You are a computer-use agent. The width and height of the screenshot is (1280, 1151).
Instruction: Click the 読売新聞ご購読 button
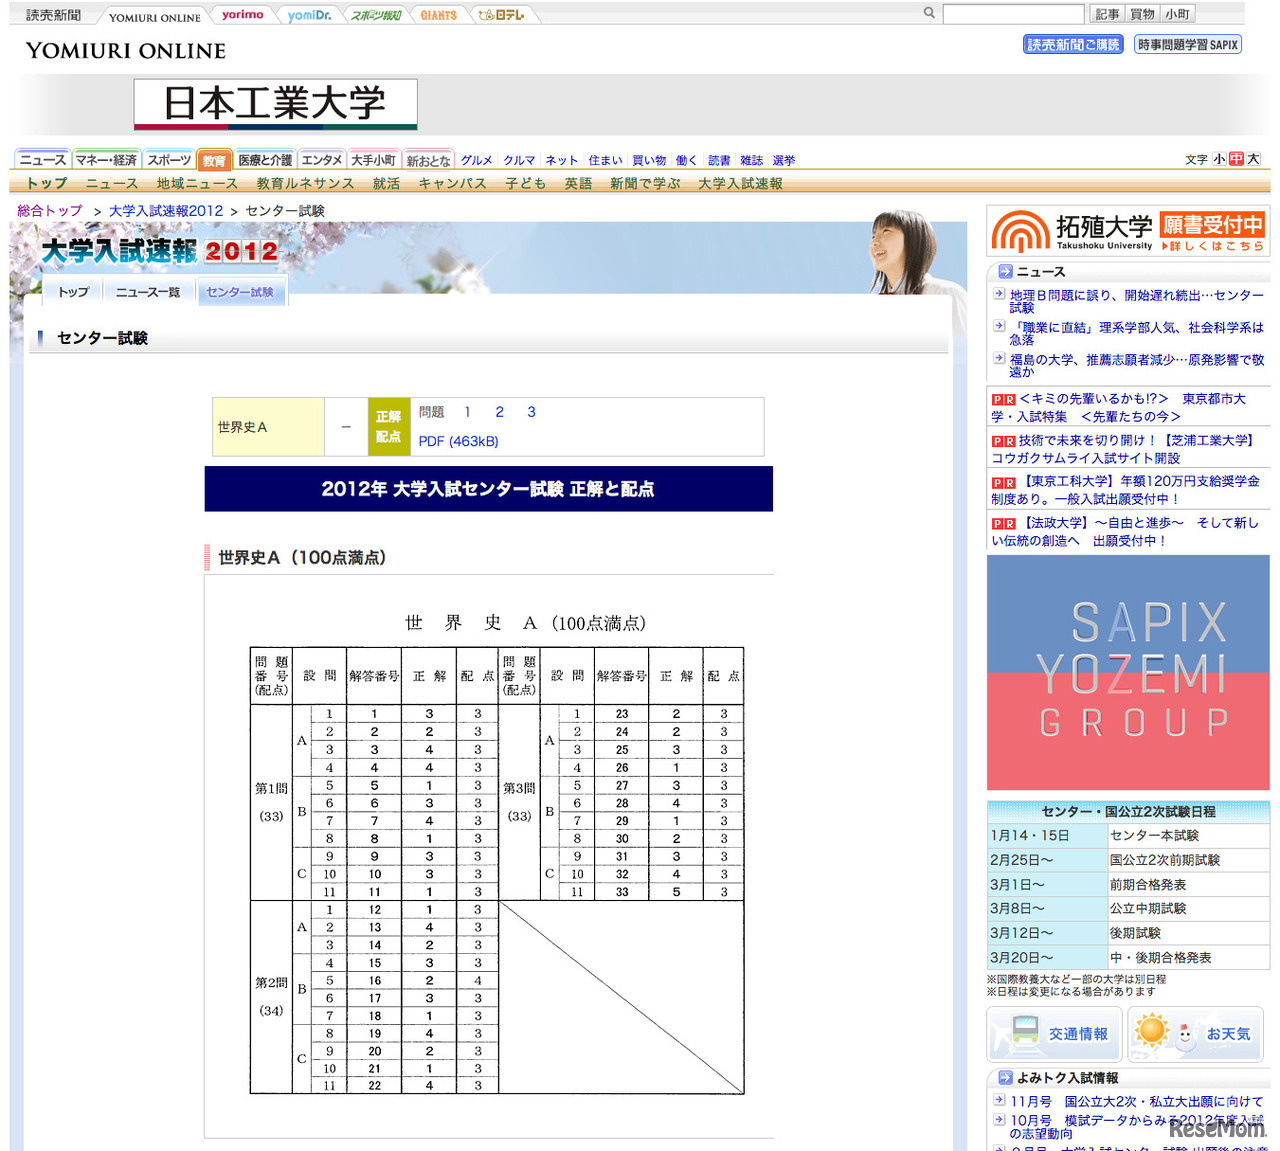click(x=1072, y=44)
